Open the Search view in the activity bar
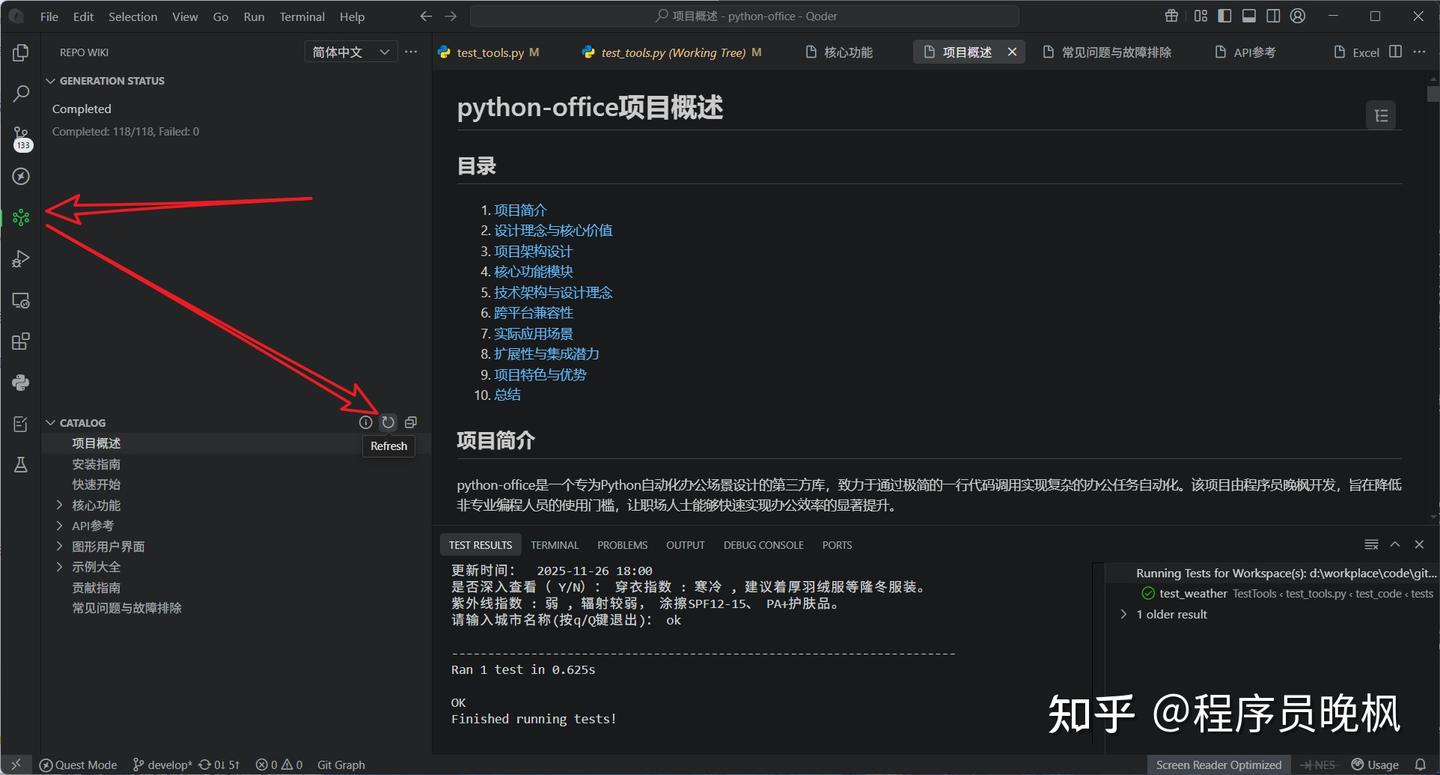Screen dimensions: 1440x775 pos(20,93)
